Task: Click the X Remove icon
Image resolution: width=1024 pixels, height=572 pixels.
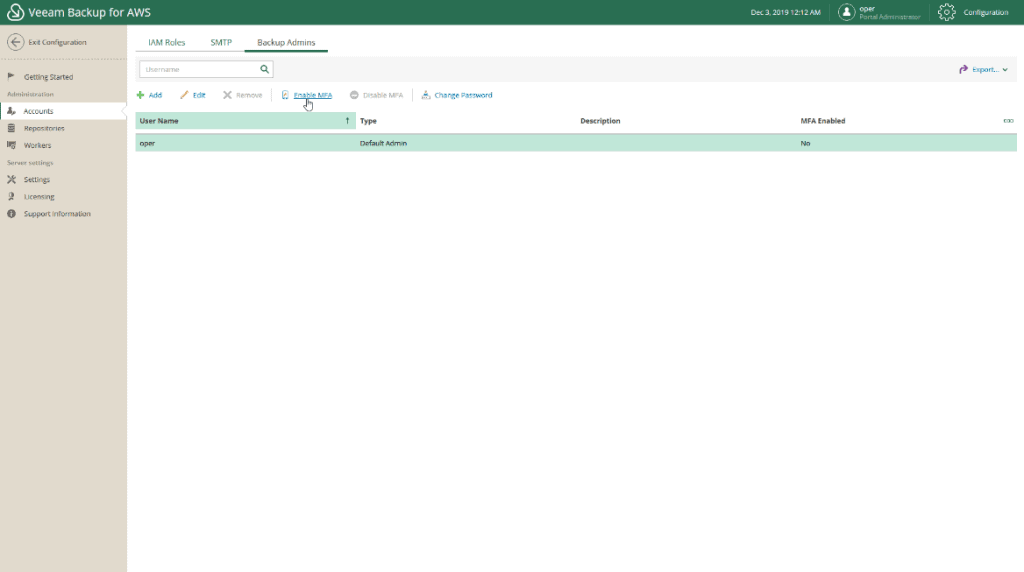Action: coord(227,95)
